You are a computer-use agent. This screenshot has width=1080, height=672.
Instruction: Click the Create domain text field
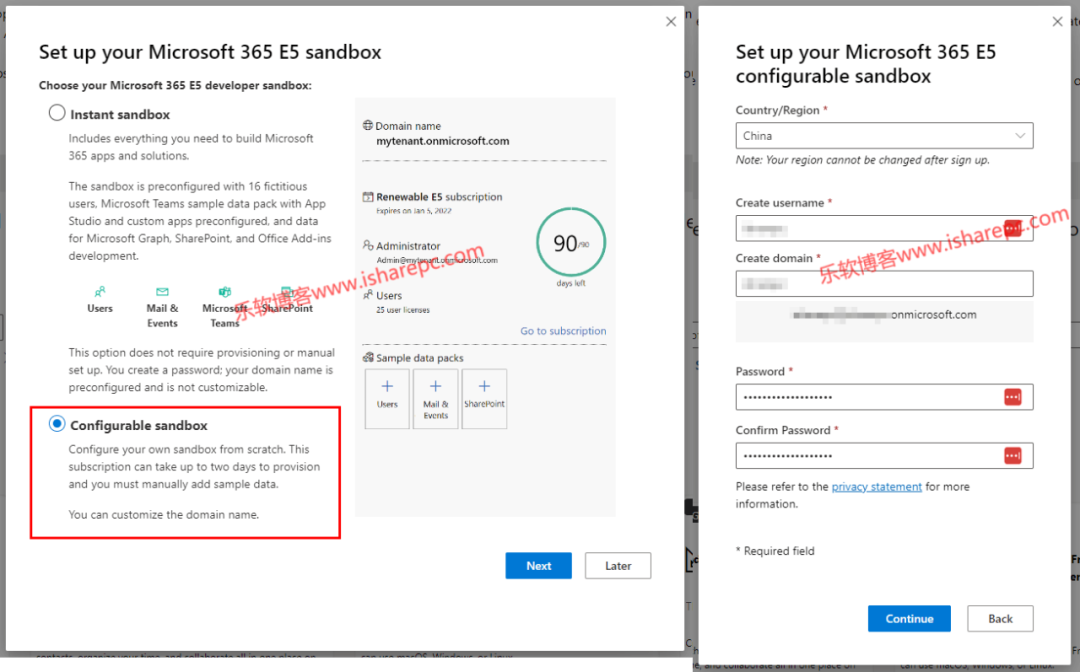[x=884, y=284]
